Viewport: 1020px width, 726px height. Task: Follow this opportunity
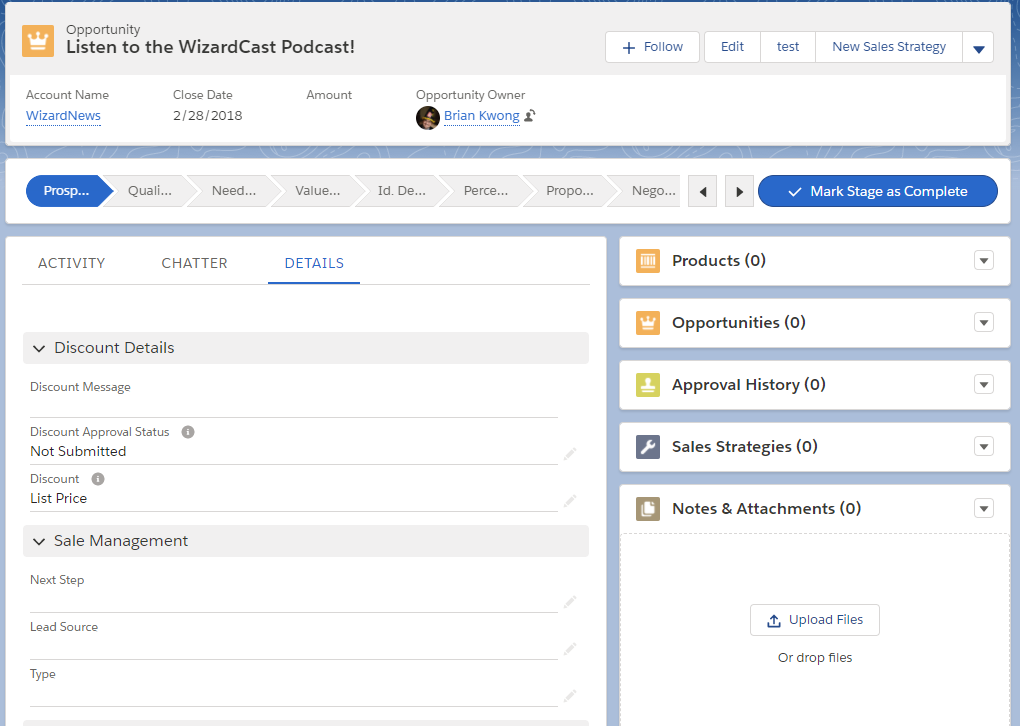[x=652, y=47]
